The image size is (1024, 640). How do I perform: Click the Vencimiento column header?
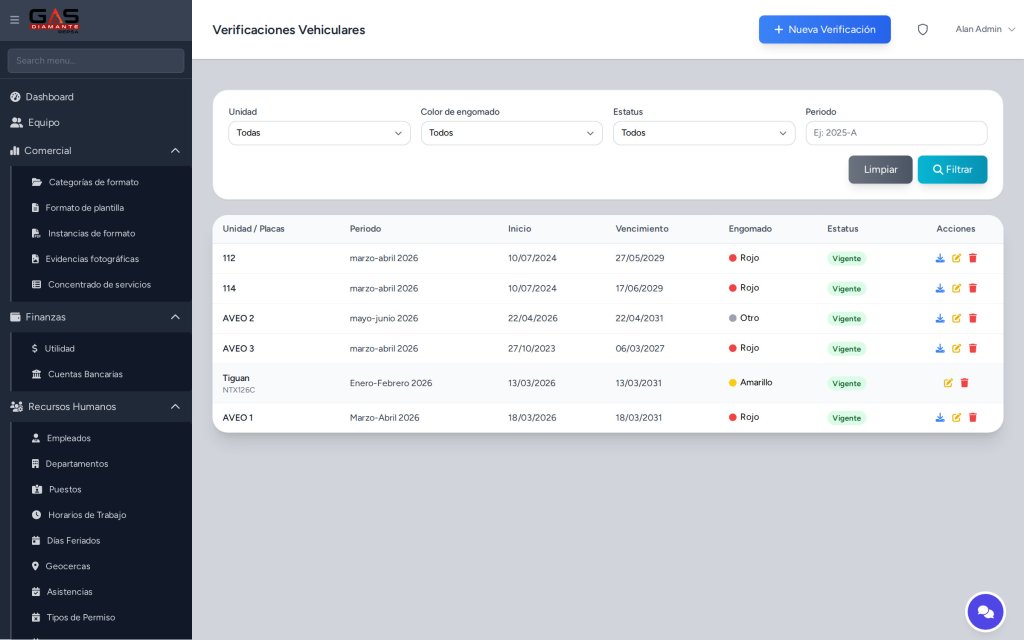641,229
